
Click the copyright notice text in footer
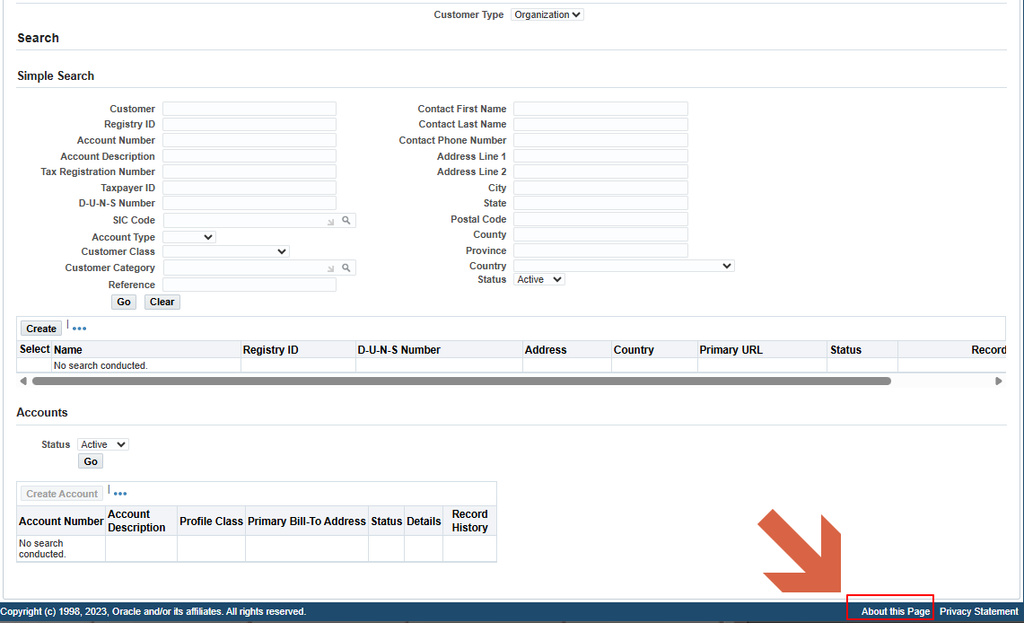point(153,612)
